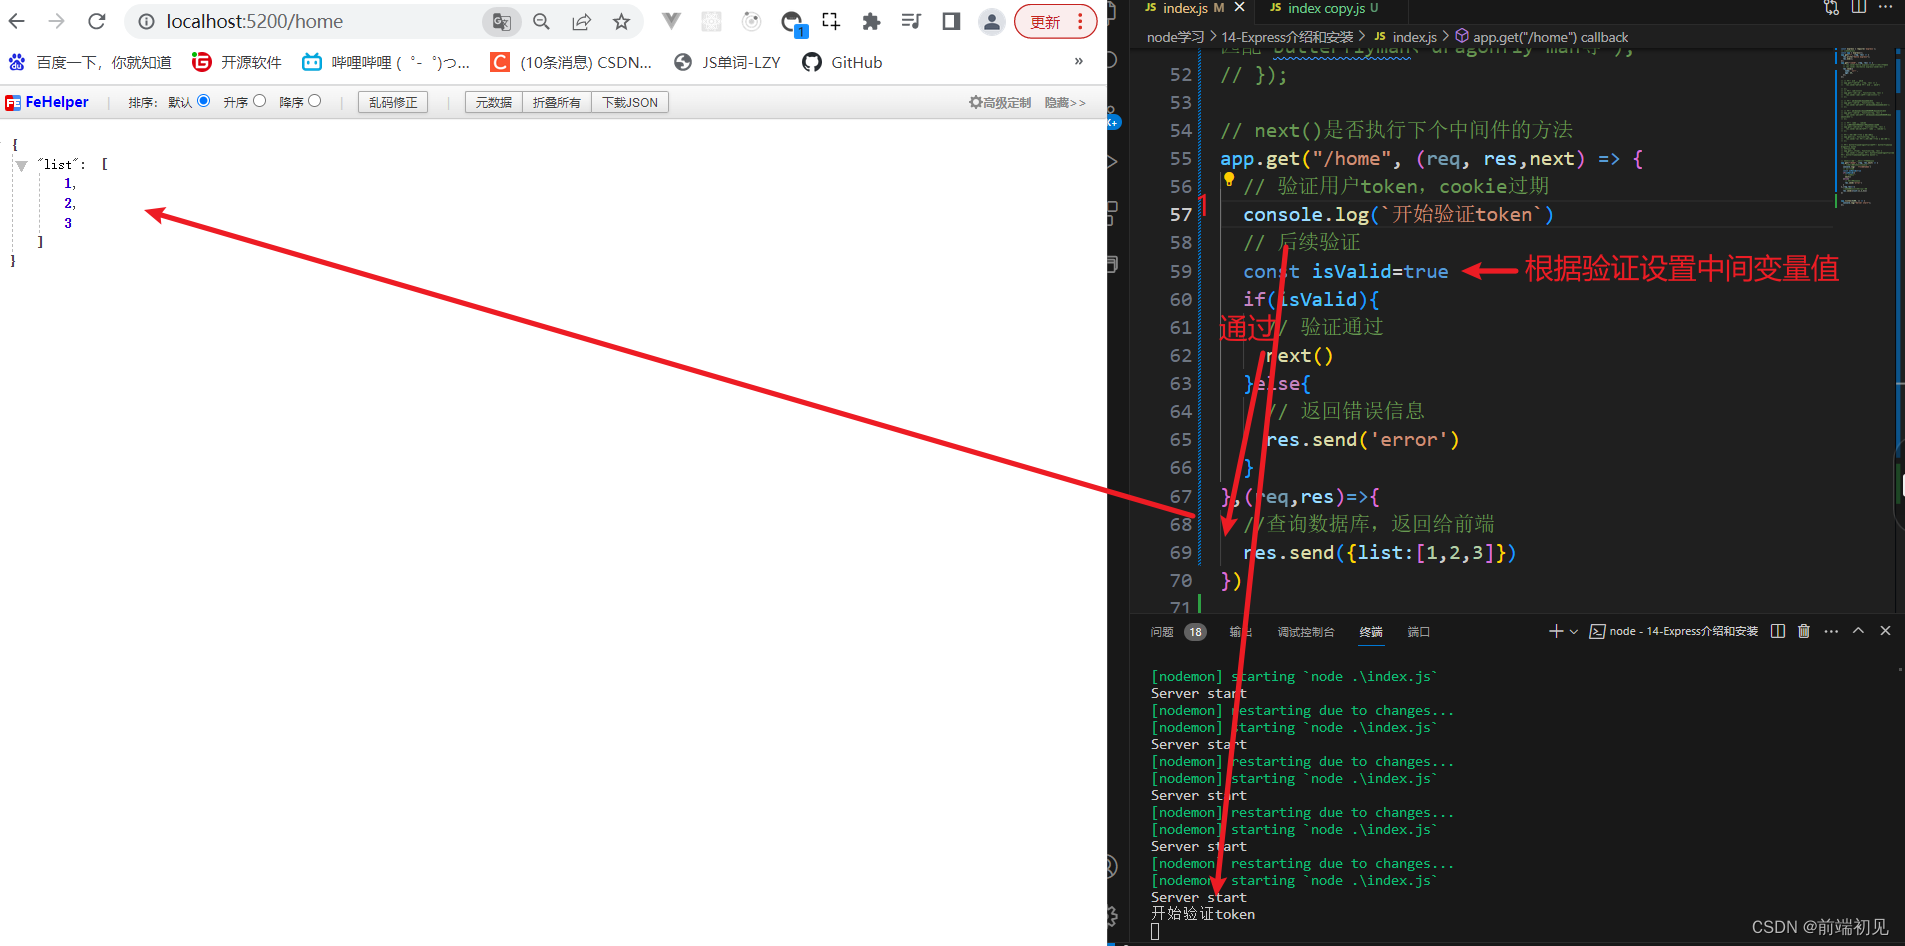Image resolution: width=1905 pixels, height=946 pixels.
Task: Open the translate page icon
Action: click(501, 21)
